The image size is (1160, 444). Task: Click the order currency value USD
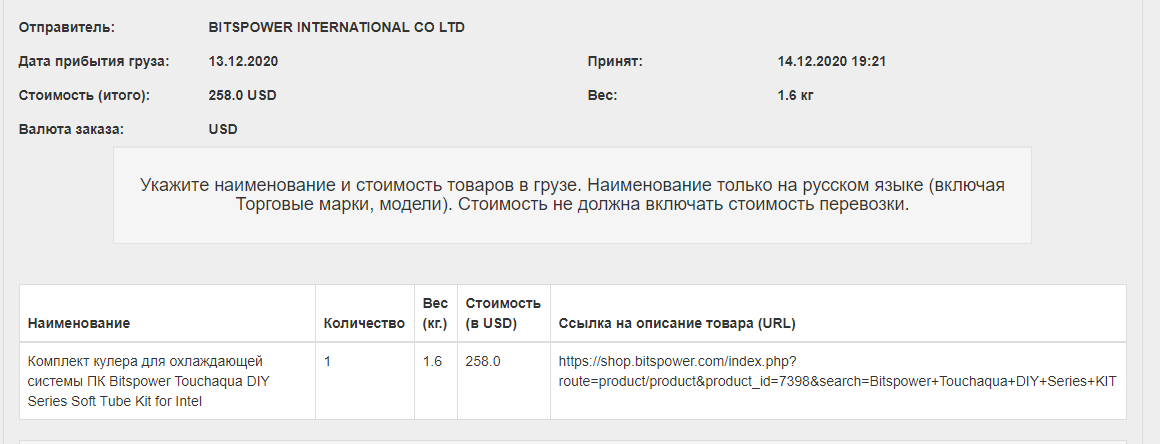(x=223, y=129)
